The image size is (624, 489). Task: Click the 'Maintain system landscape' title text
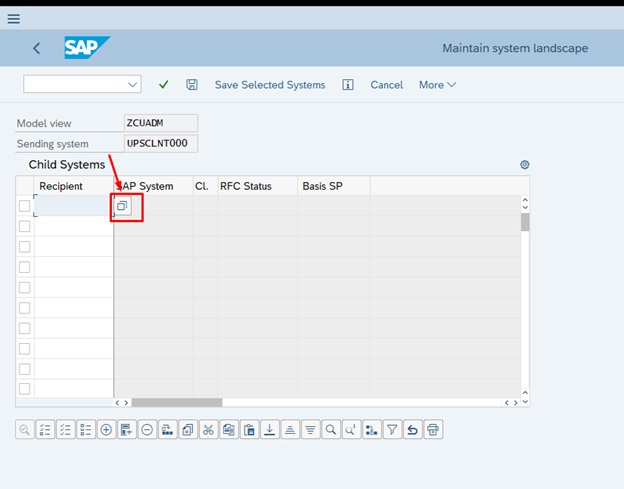(515, 48)
